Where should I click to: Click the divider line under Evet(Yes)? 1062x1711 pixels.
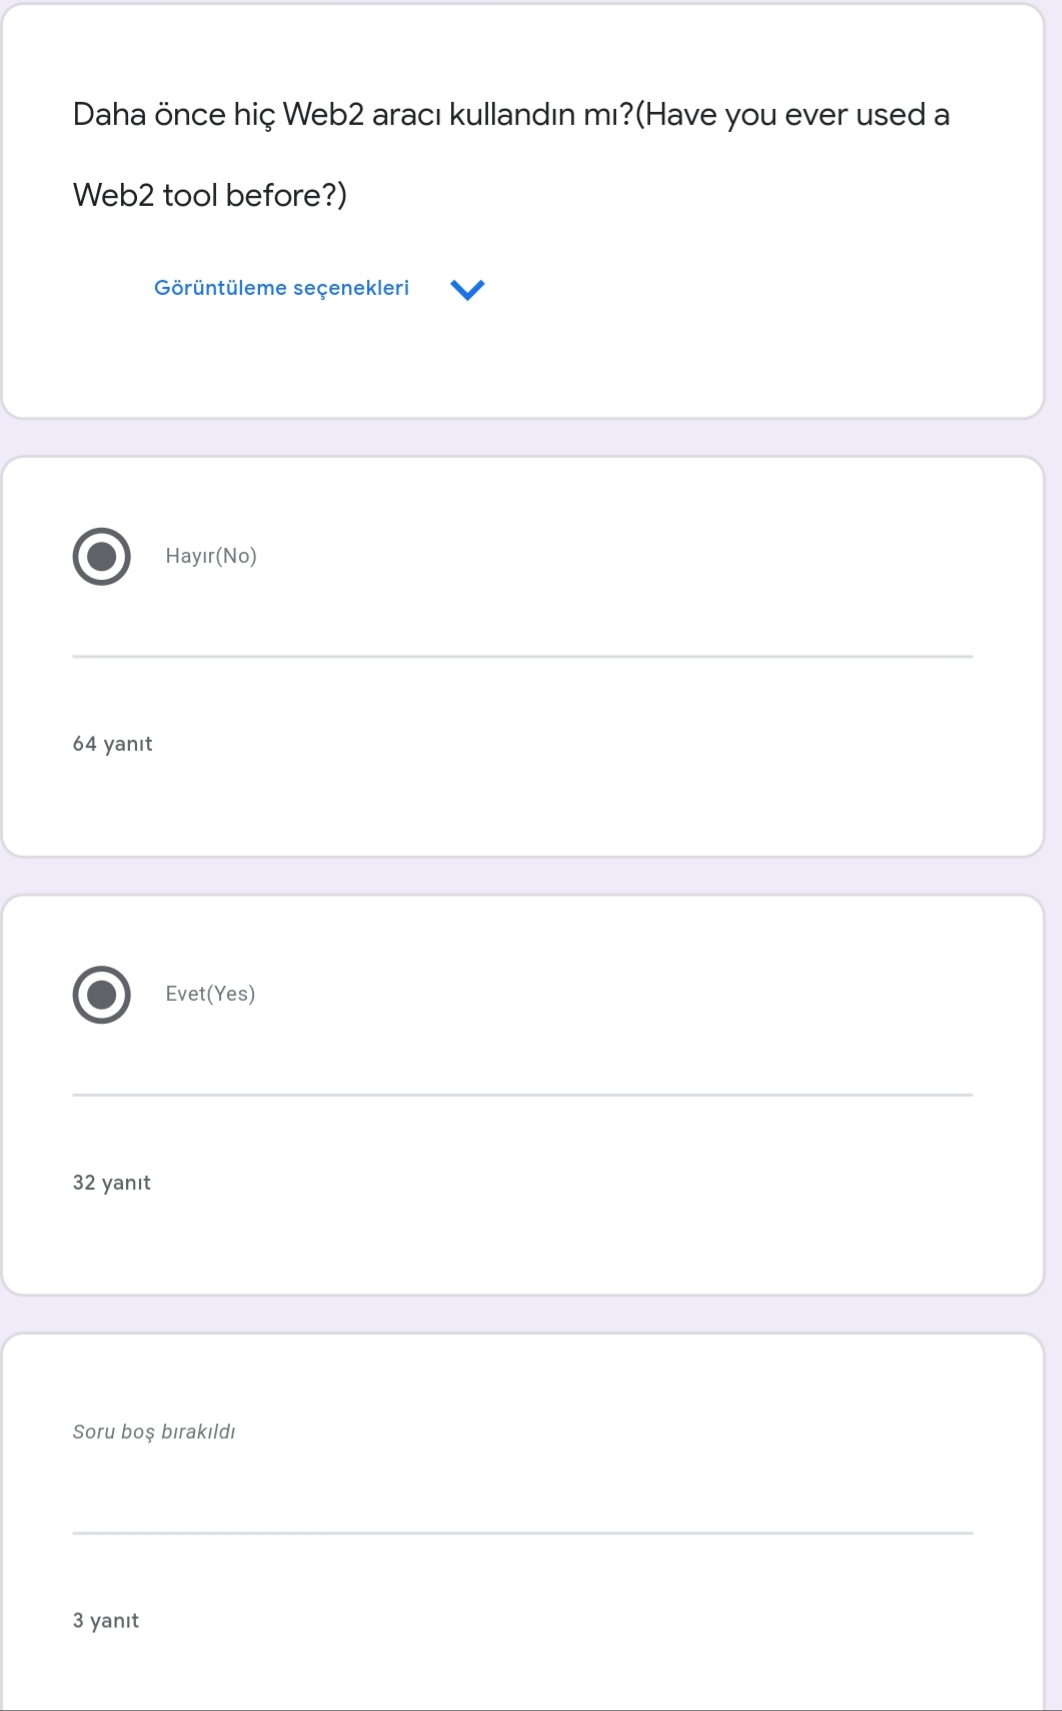522,1095
